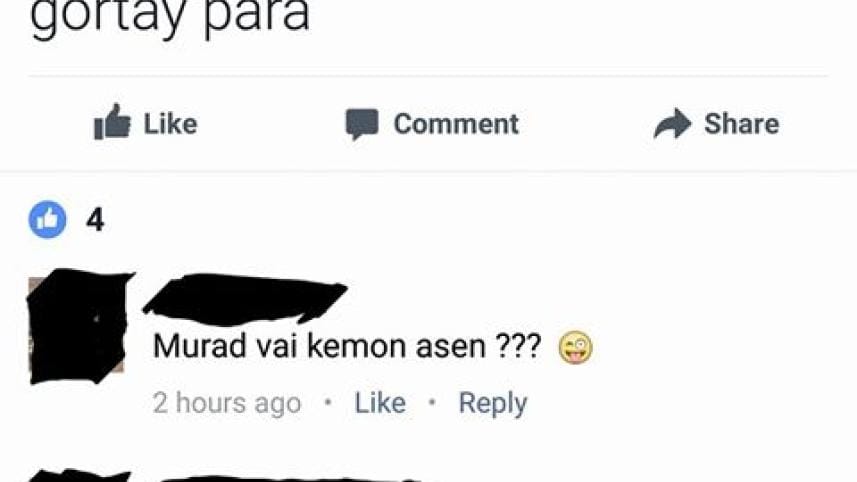The image size is (857, 482).
Task: Tap the thumbs-up icon in the post action bar
Action: [113, 122]
